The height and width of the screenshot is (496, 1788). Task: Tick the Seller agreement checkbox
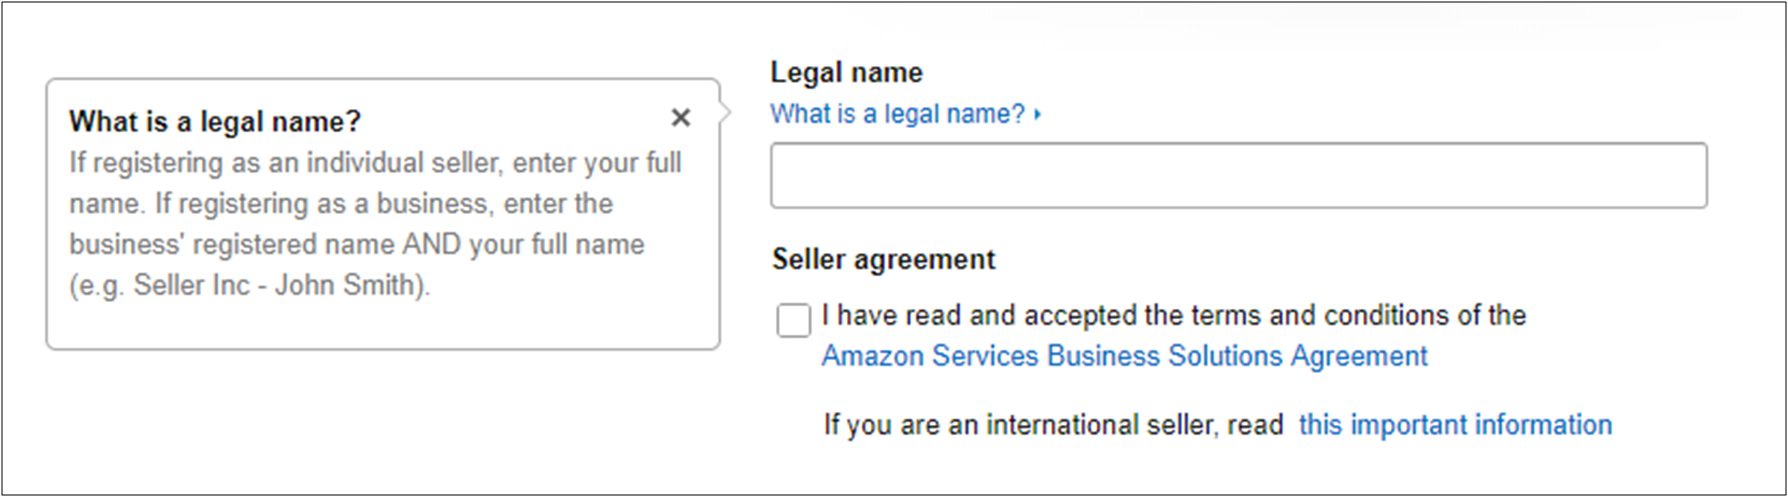pyautogui.click(x=794, y=321)
